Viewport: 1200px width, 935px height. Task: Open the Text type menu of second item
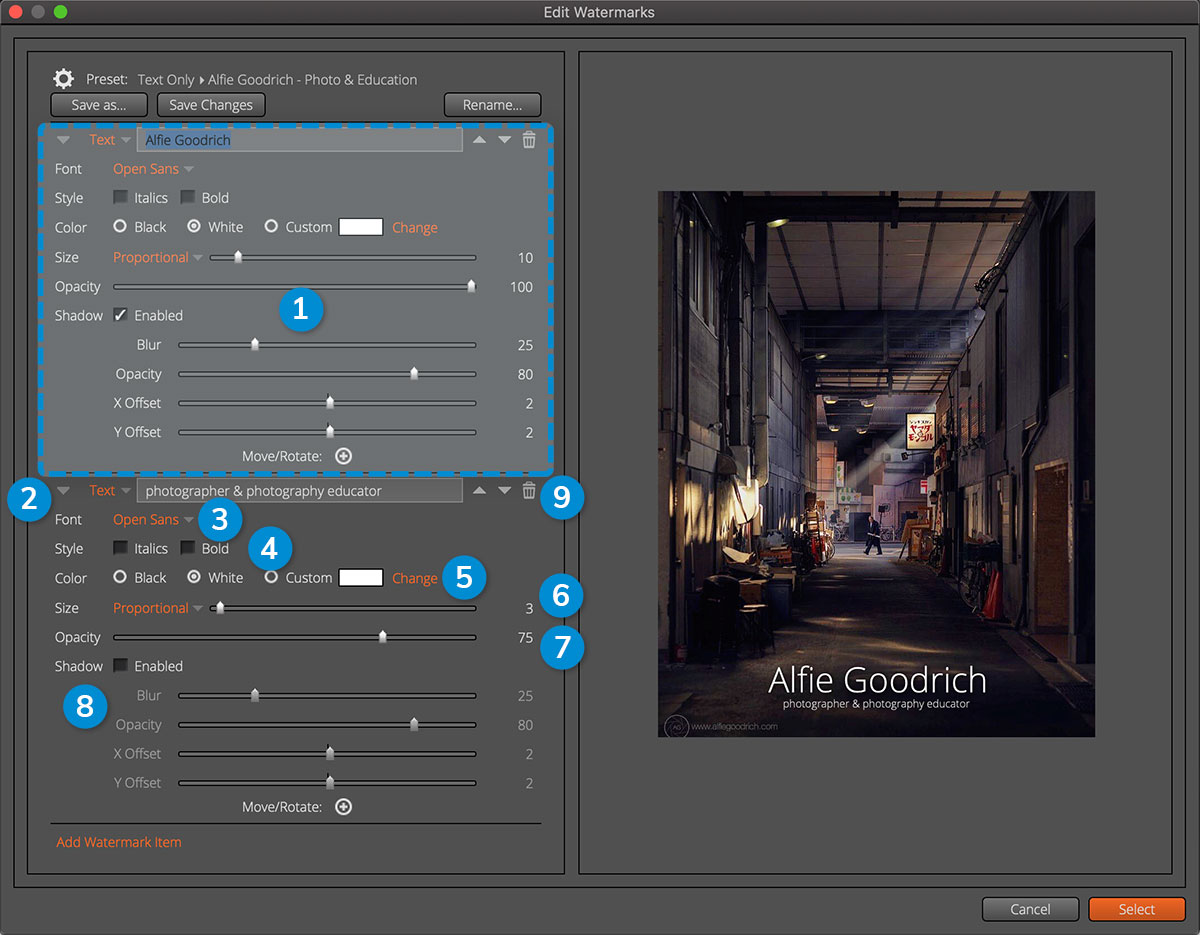[109, 491]
